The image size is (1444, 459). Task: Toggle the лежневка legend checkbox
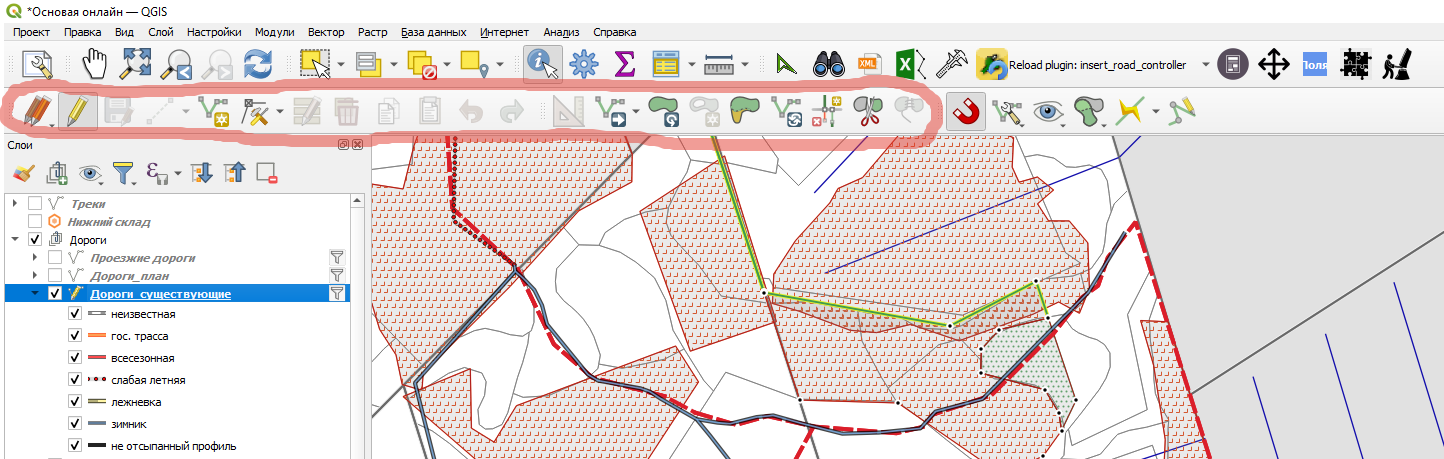pyautogui.click(x=75, y=402)
